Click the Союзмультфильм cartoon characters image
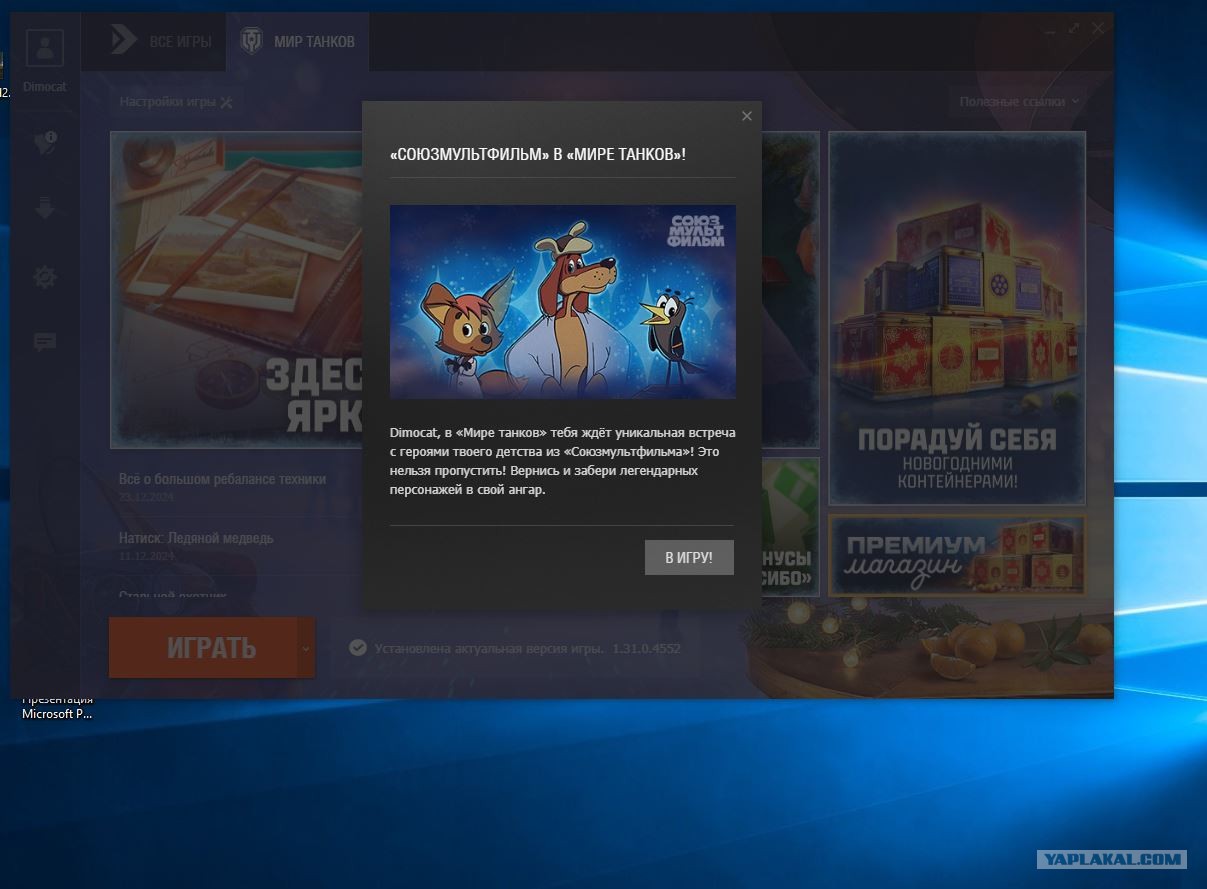The image size is (1207, 889). tap(562, 302)
